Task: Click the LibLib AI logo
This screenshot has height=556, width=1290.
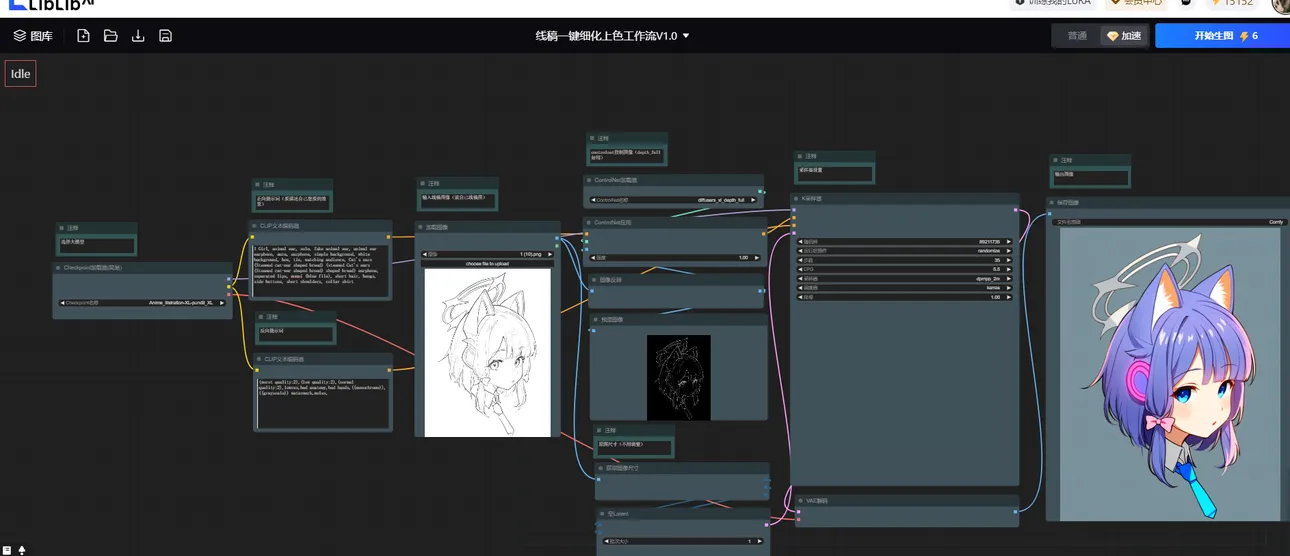Action: tap(52, 5)
